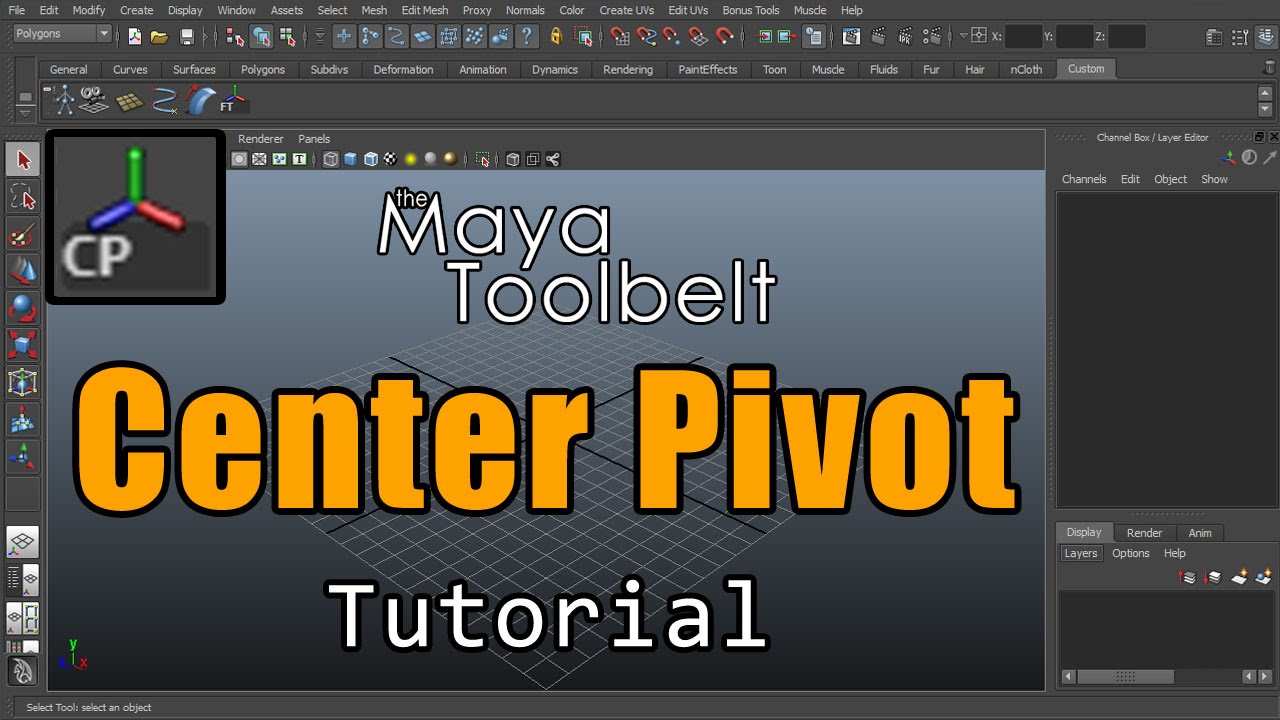Toggle lock current selection padlock
This screenshot has height=720, width=1280.
pos(556,36)
